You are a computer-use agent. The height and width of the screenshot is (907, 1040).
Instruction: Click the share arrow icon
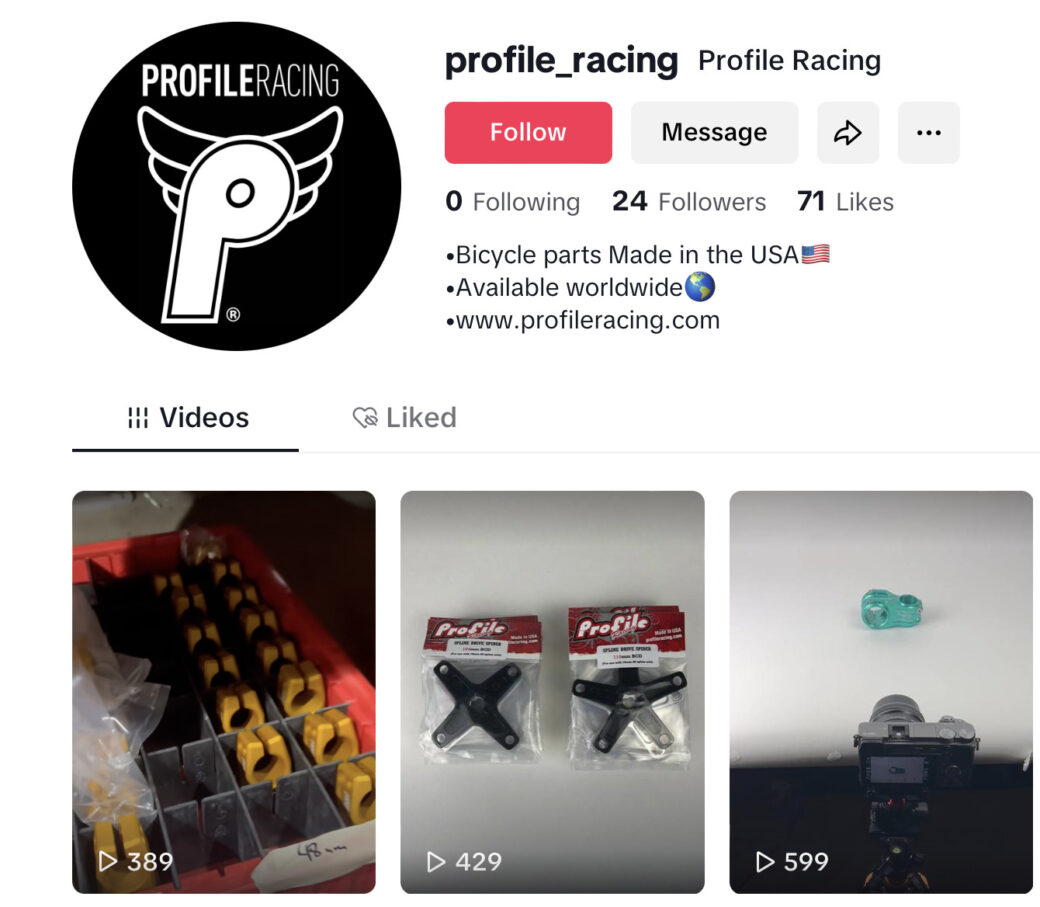[x=848, y=133]
